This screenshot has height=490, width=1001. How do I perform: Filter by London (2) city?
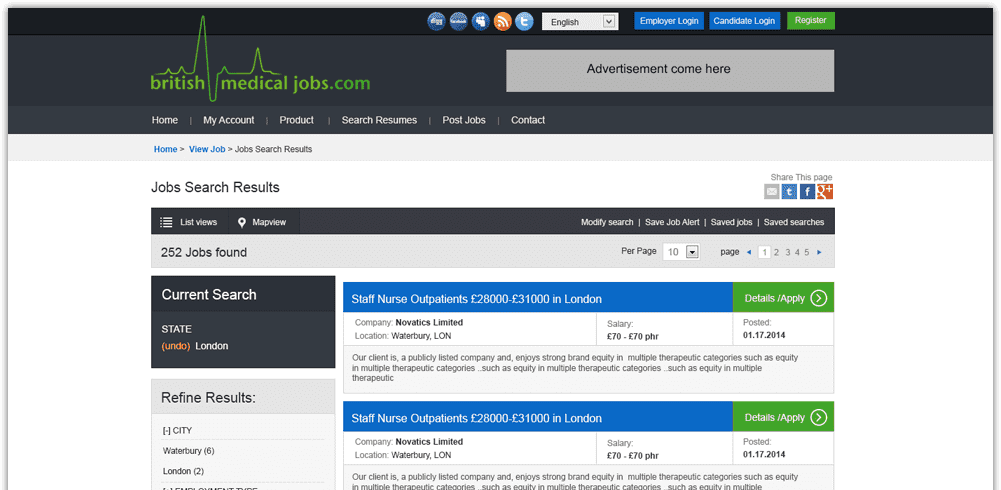183,471
